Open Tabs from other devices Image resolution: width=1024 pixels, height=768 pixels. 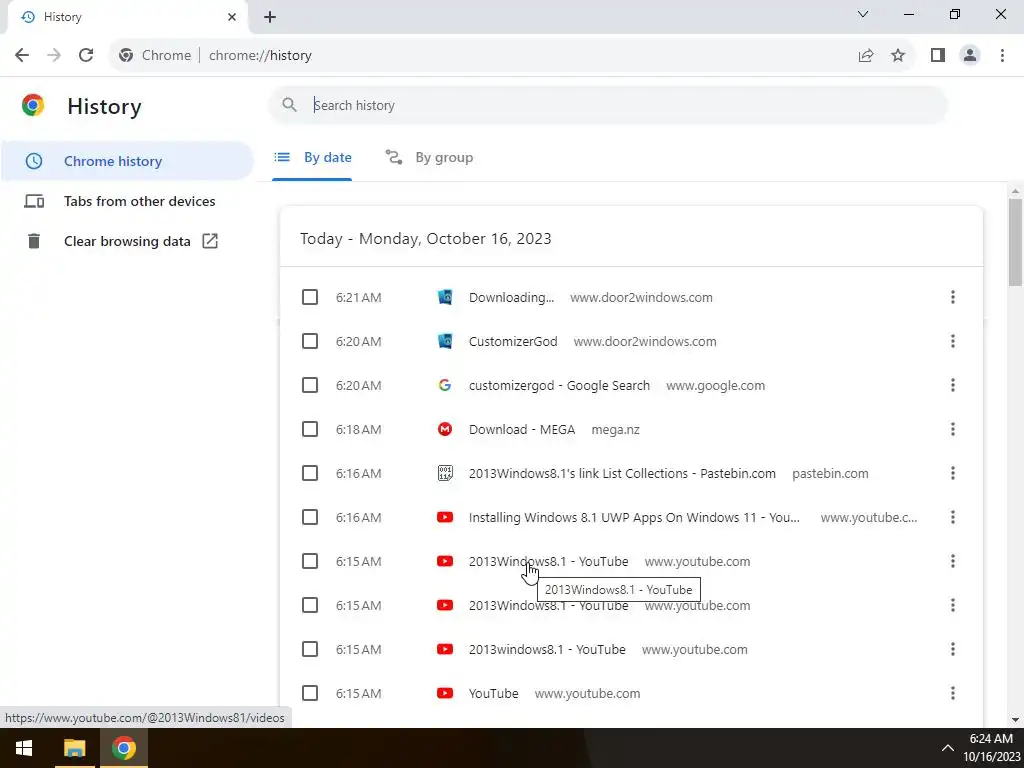[127, 201]
